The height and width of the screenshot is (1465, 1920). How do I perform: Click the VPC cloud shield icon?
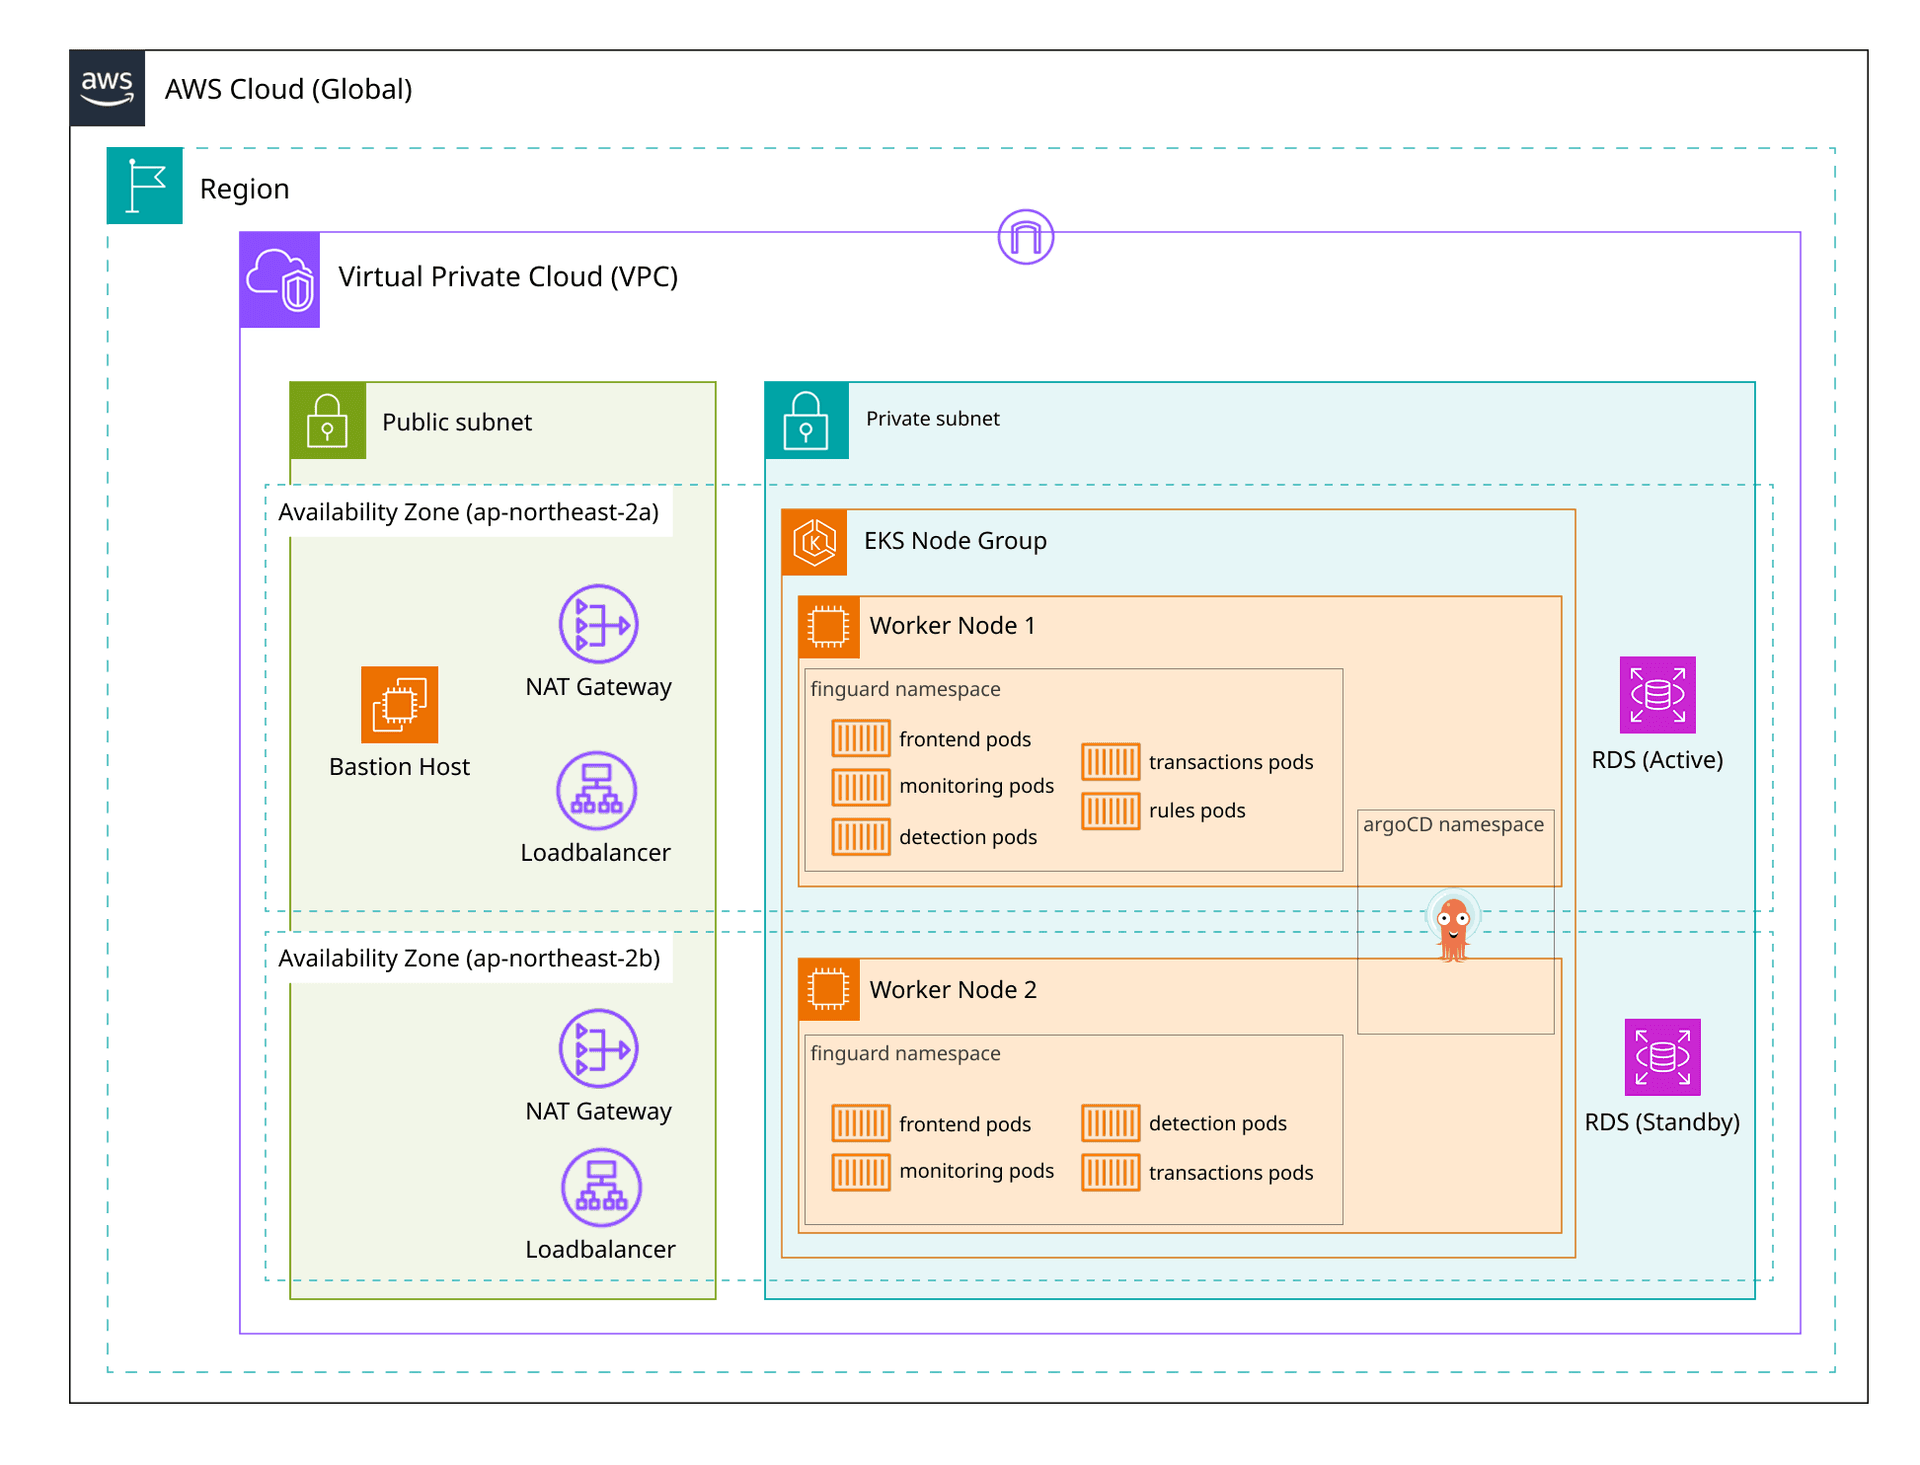coord(280,280)
